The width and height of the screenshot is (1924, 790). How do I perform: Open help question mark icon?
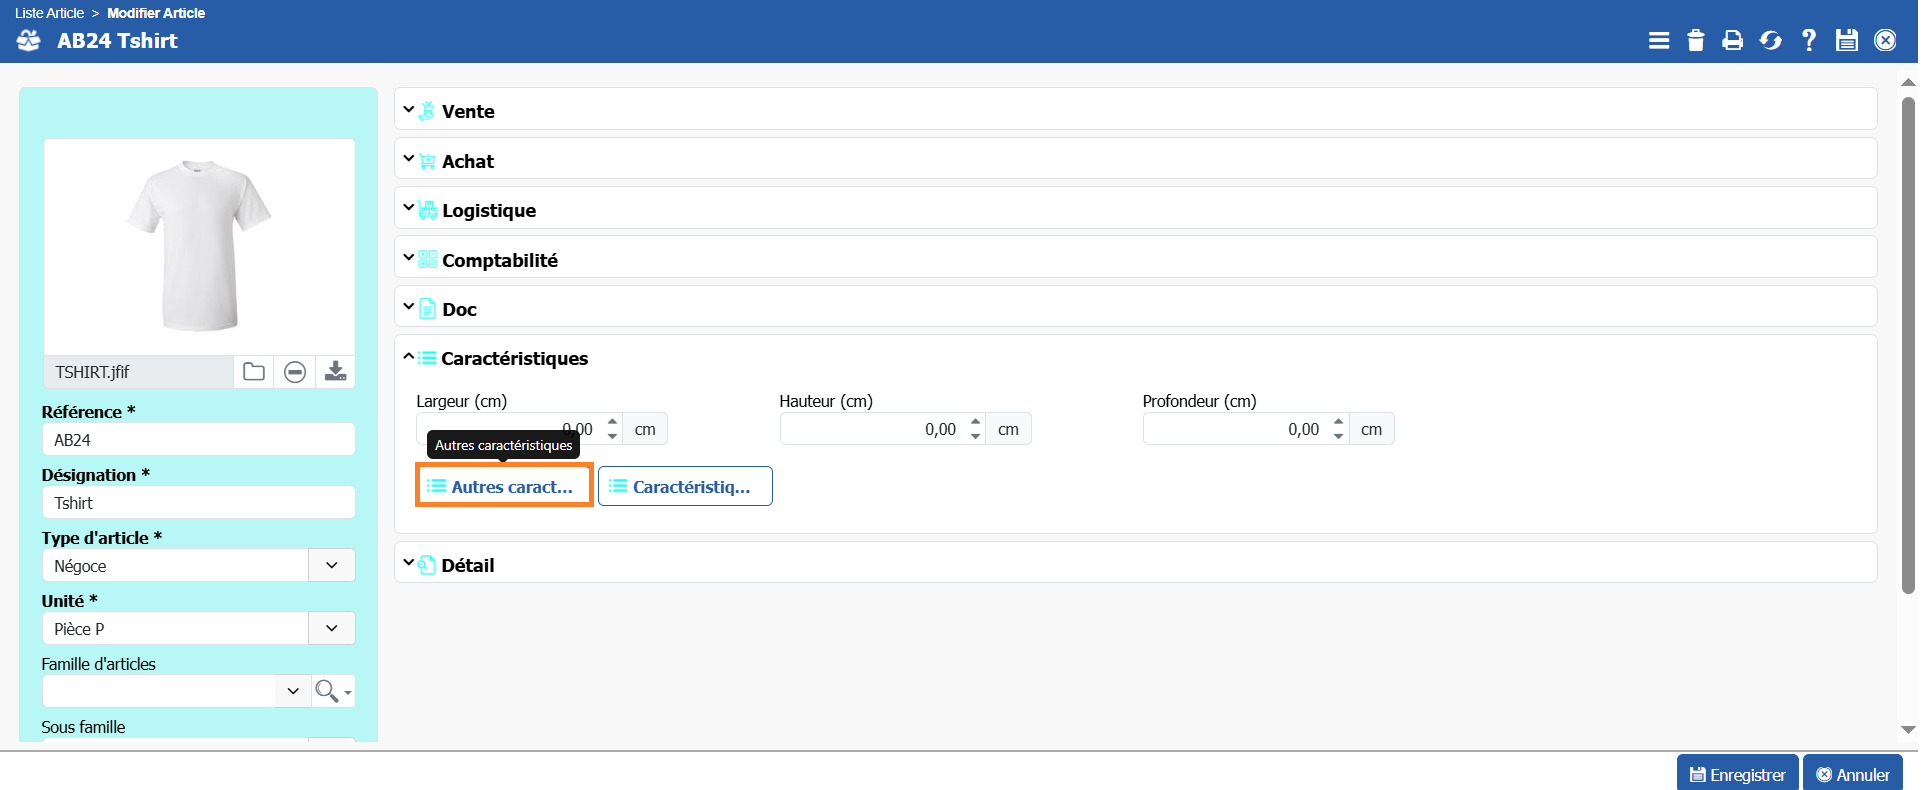[1808, 40]
